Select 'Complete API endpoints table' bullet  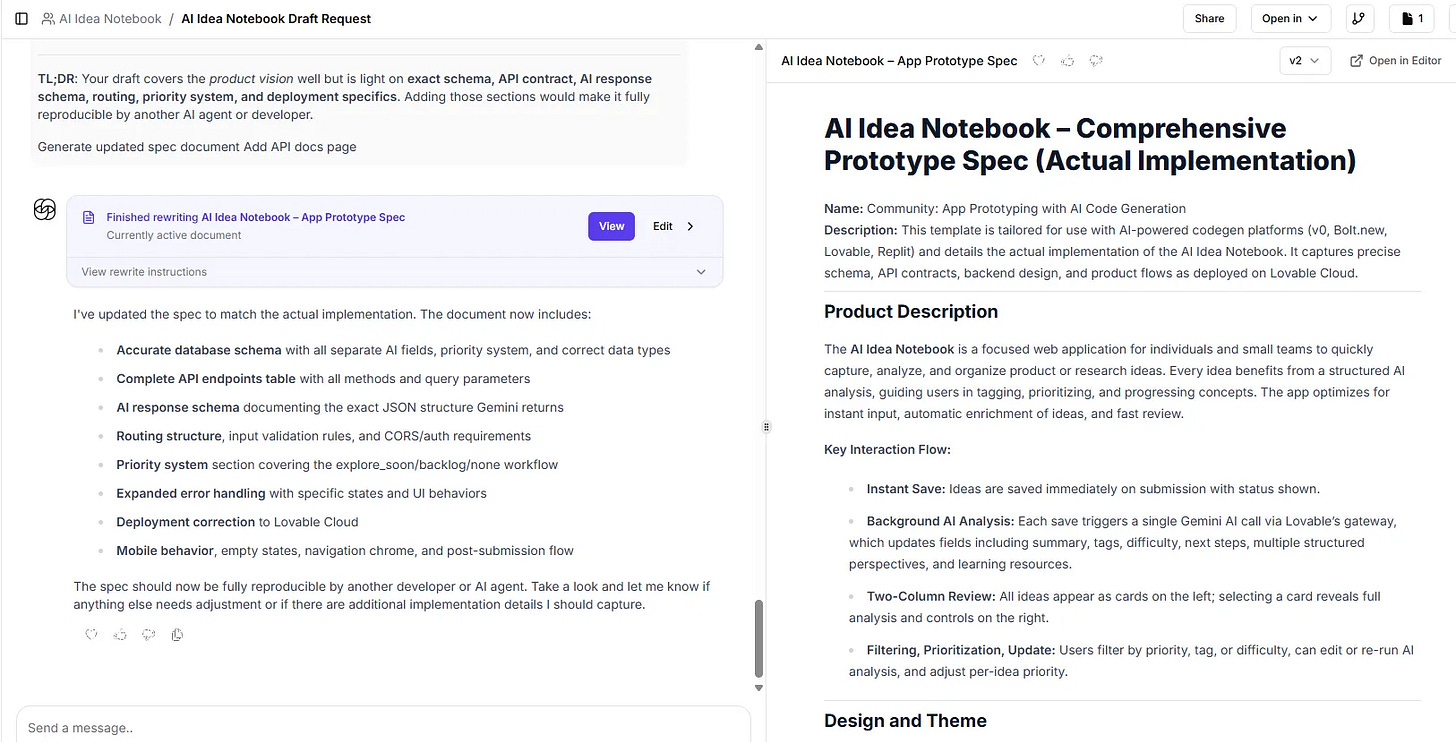pos(323,379)
